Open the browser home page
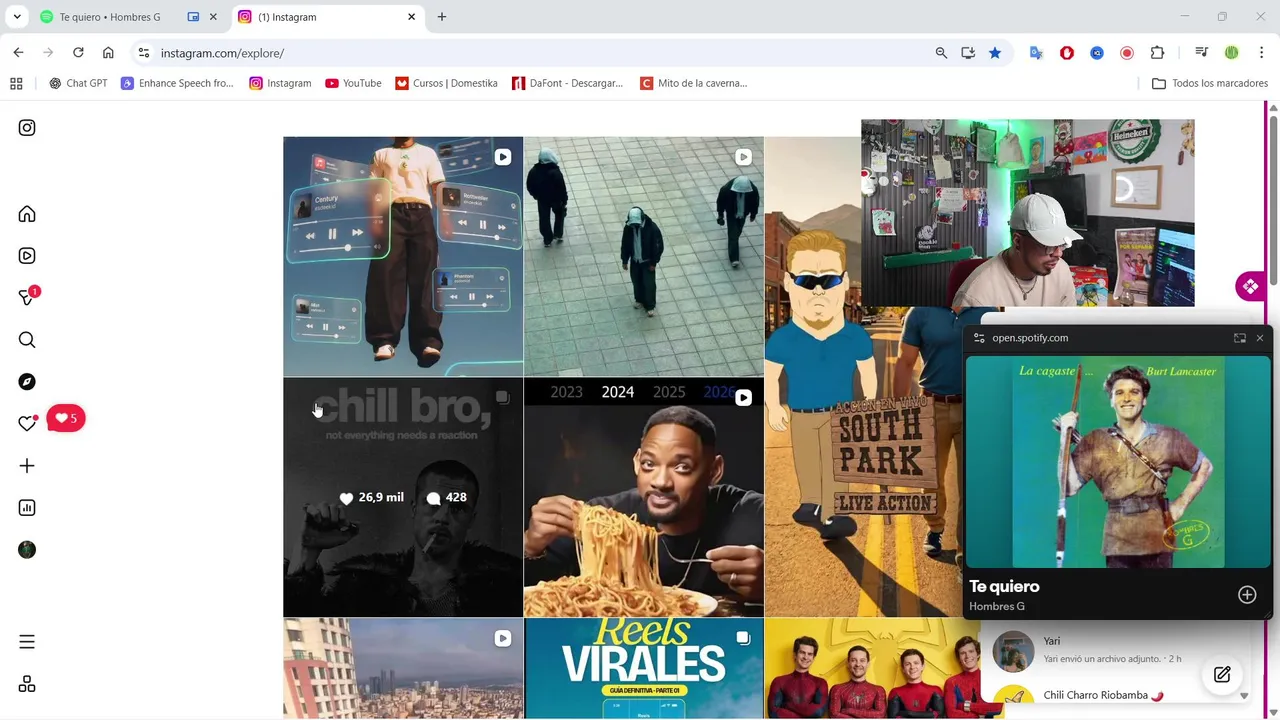 108,53
